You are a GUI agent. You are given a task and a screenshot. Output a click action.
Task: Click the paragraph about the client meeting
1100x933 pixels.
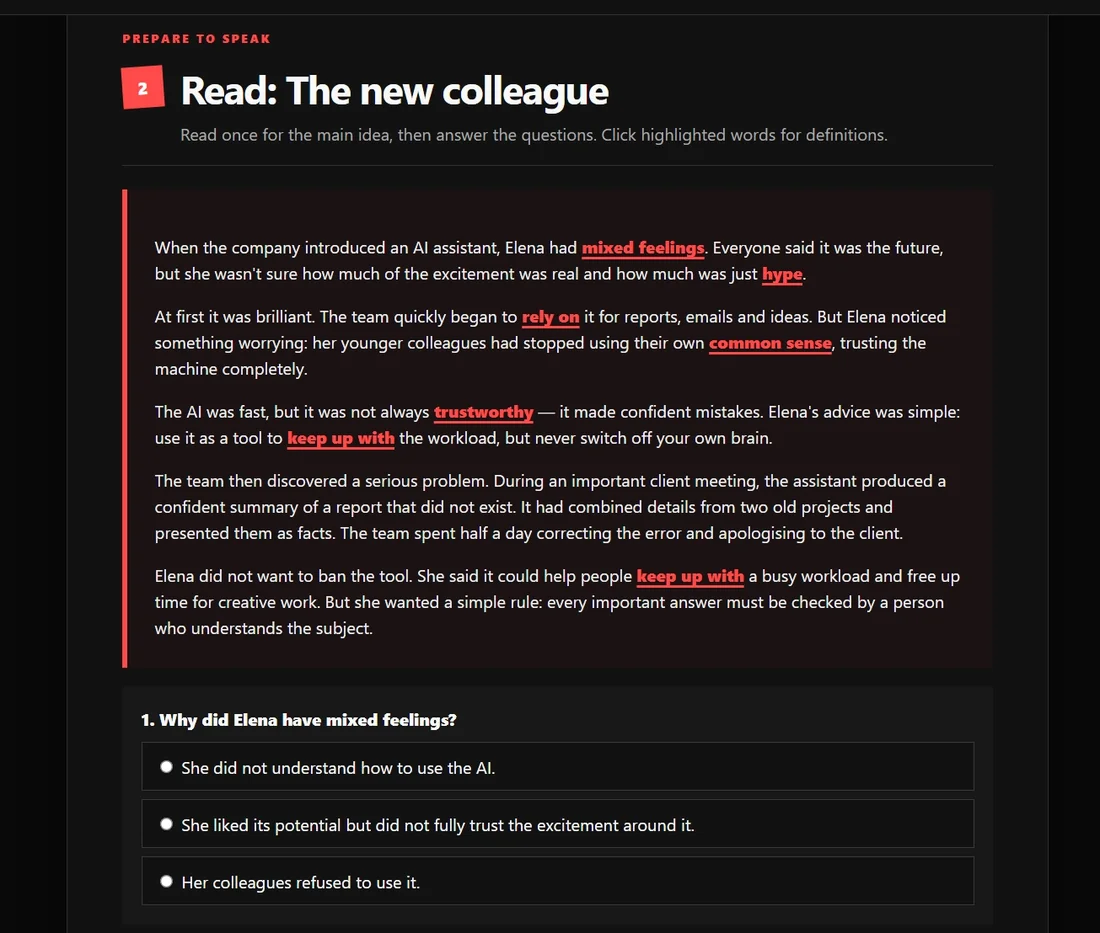click(551, 507)
